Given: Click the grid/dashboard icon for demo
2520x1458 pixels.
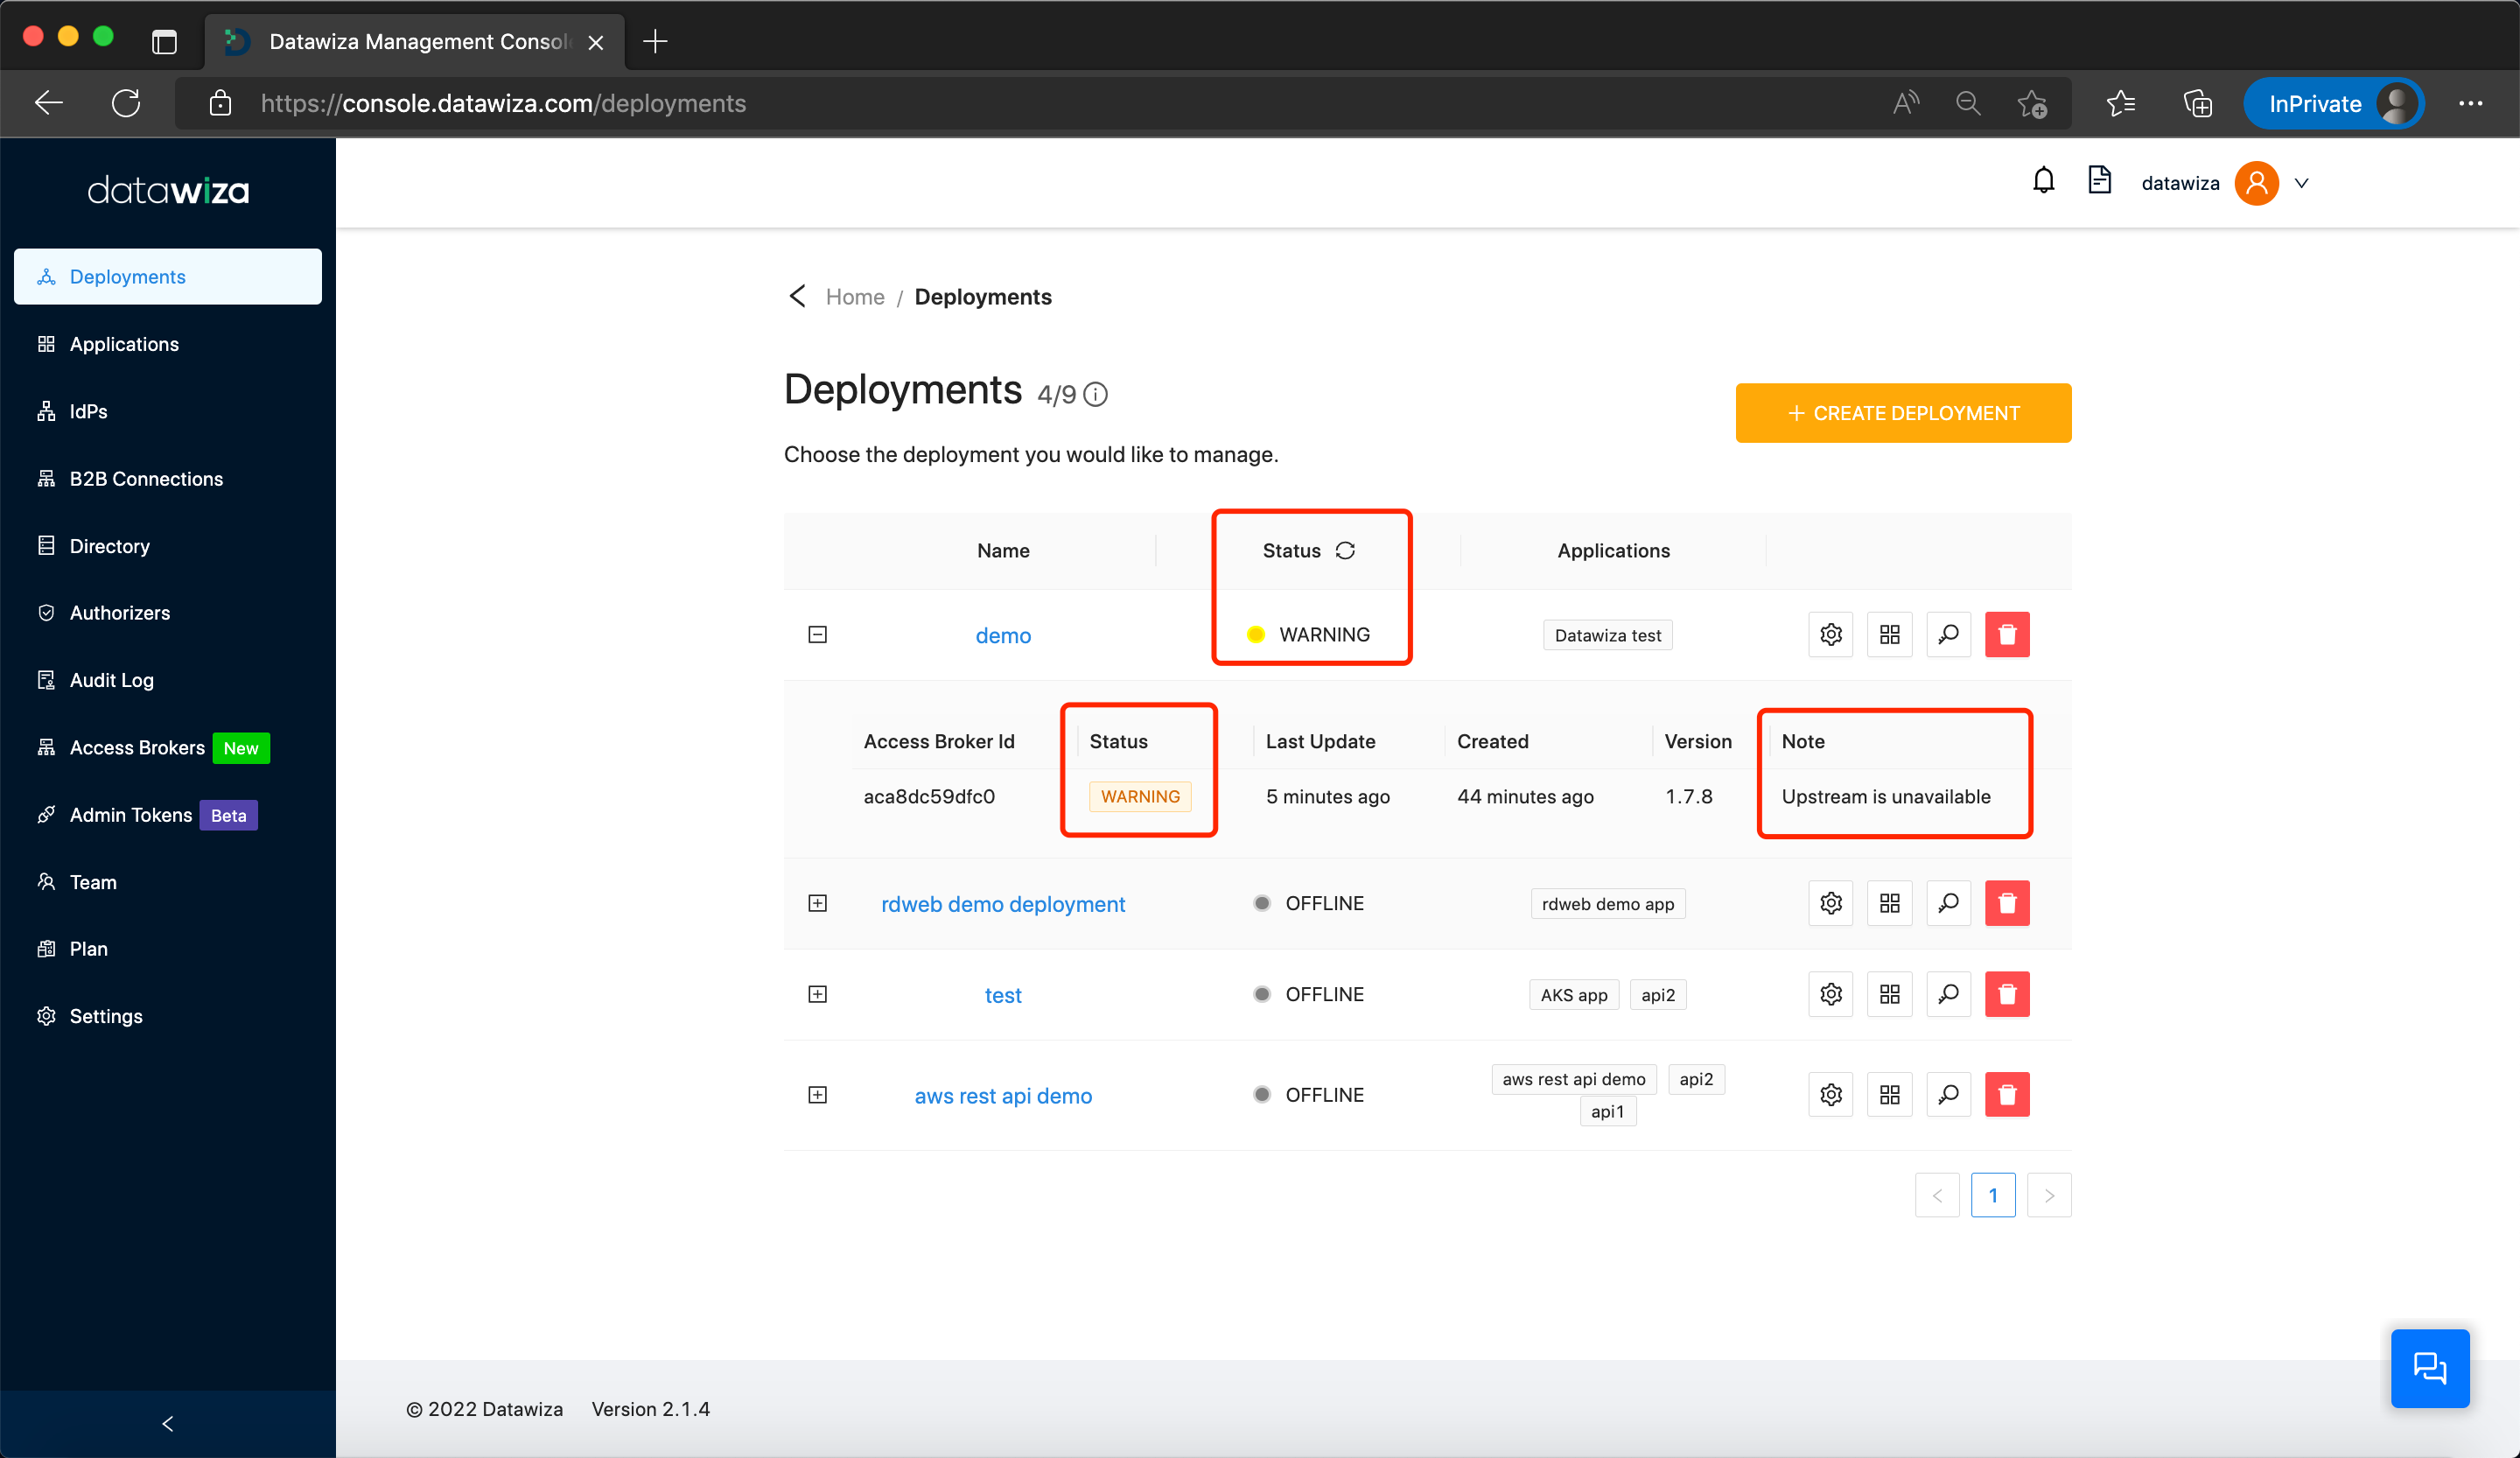Looking at the screenshot, I should [x=1890, y=634].
